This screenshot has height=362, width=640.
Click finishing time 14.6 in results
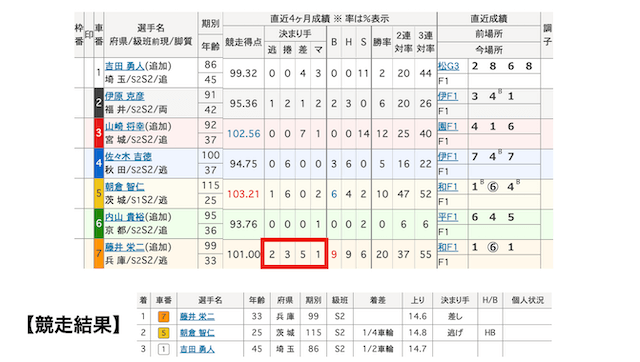[417, 316]
